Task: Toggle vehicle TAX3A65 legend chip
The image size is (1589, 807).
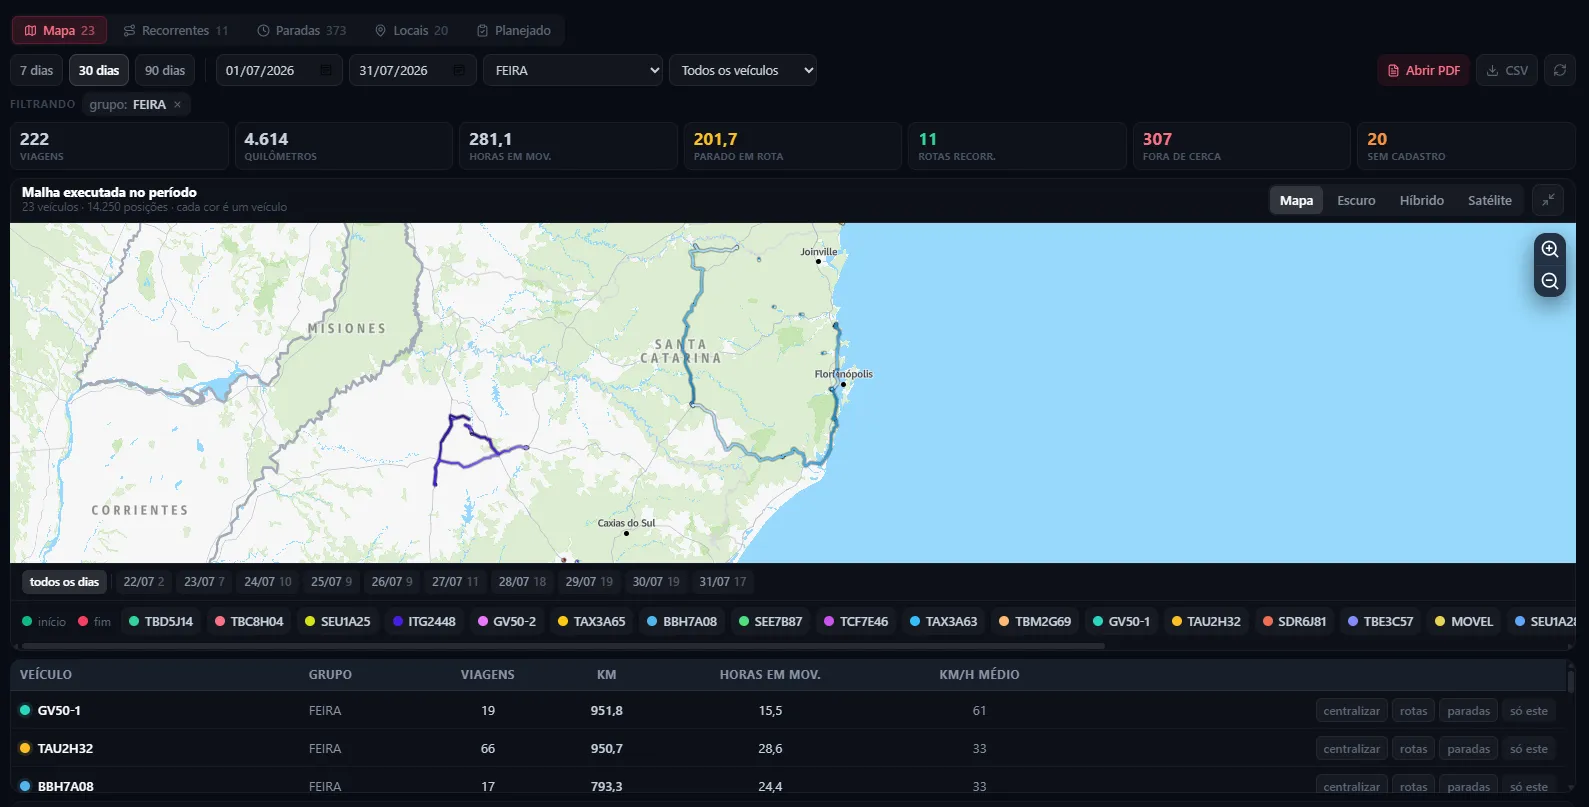Action: (x=591, y=621)
